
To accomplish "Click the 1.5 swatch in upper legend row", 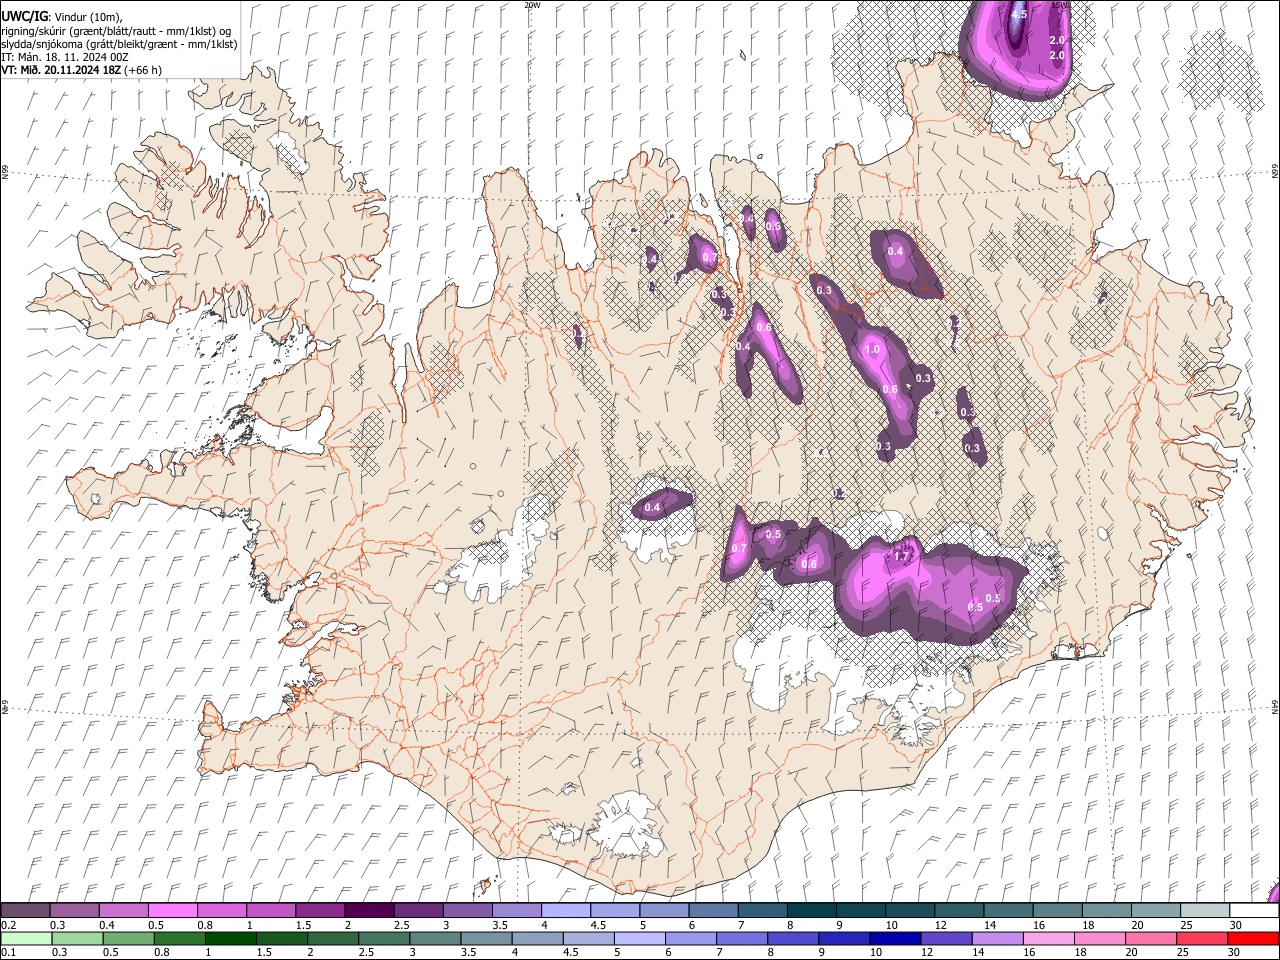I will click(320, 911).
